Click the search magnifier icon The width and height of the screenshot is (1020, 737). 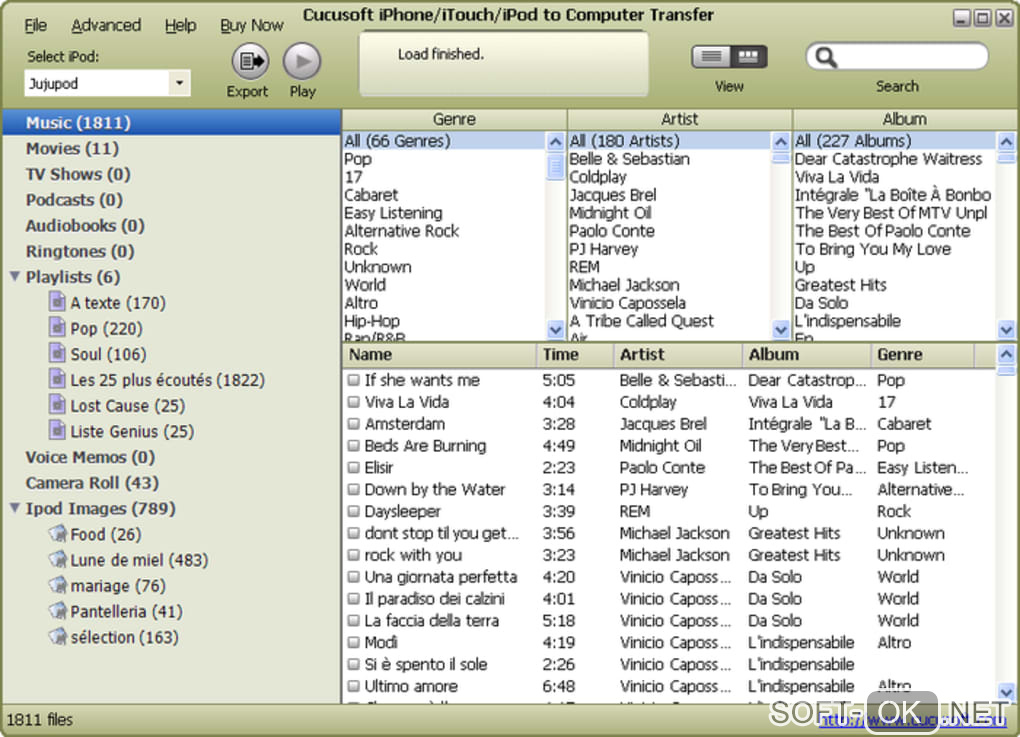[x=825, y=58]
